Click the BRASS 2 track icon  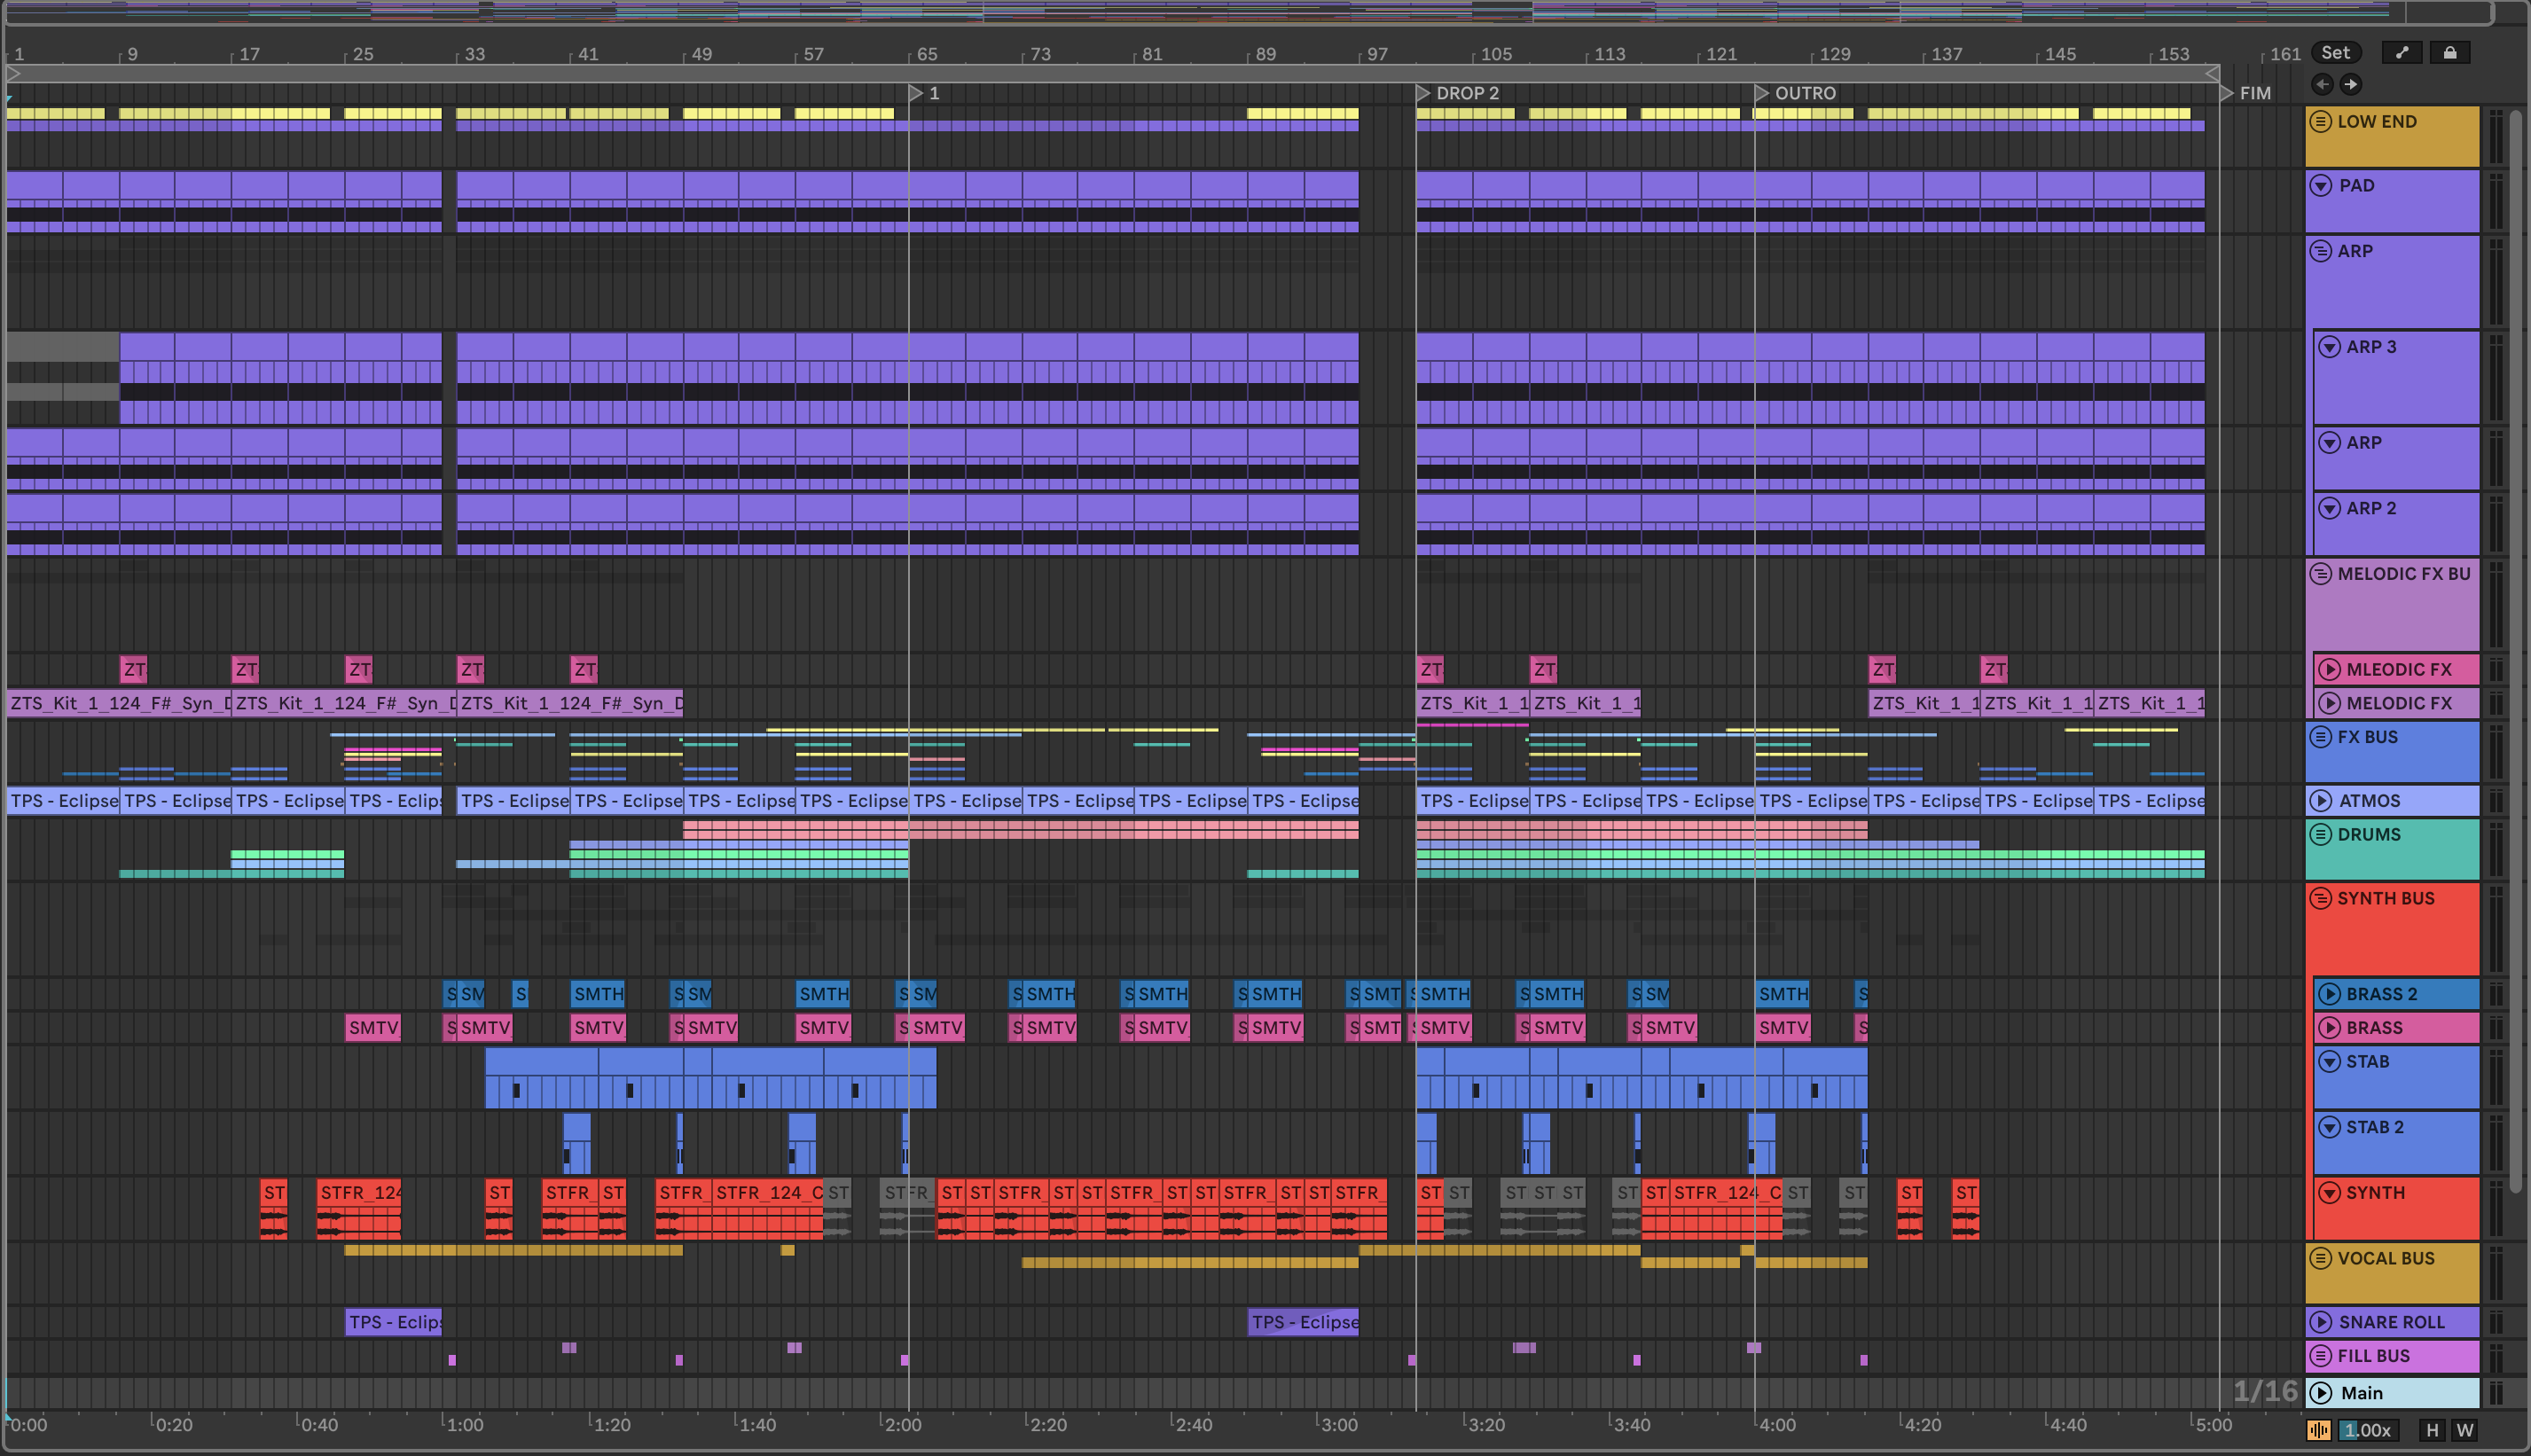click(2330, 994)
